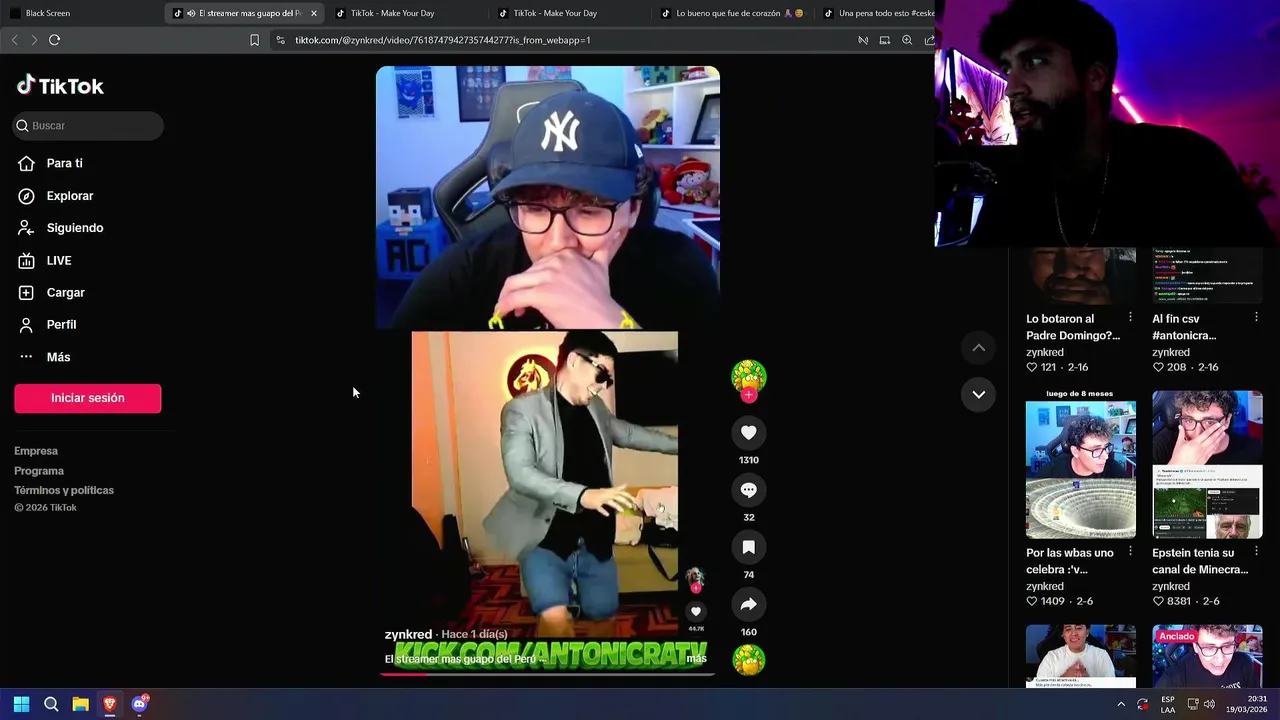The width and height of the screenshot is (1280, 720).
Task: Open Epstein tenia su canal thumbnail
Action: [1207, 465]
